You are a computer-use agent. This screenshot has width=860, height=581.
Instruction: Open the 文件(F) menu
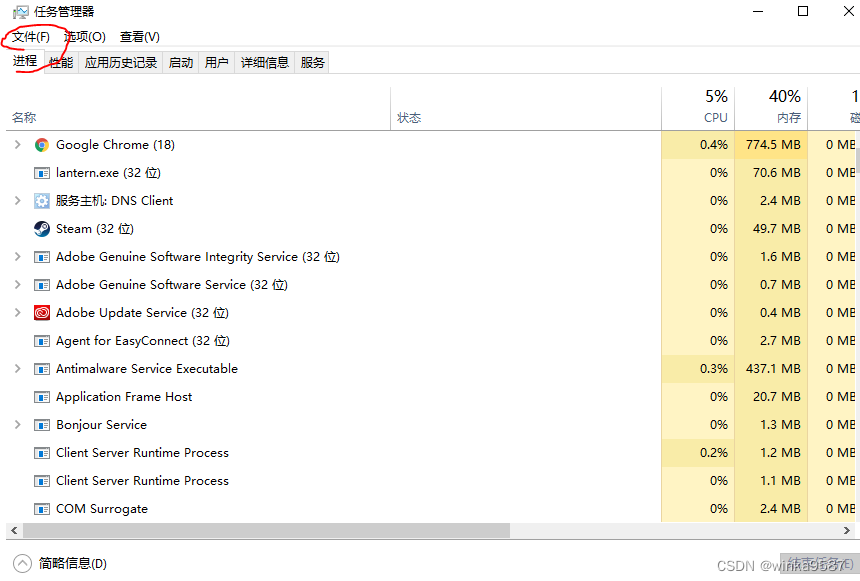[x=31, y=37]
